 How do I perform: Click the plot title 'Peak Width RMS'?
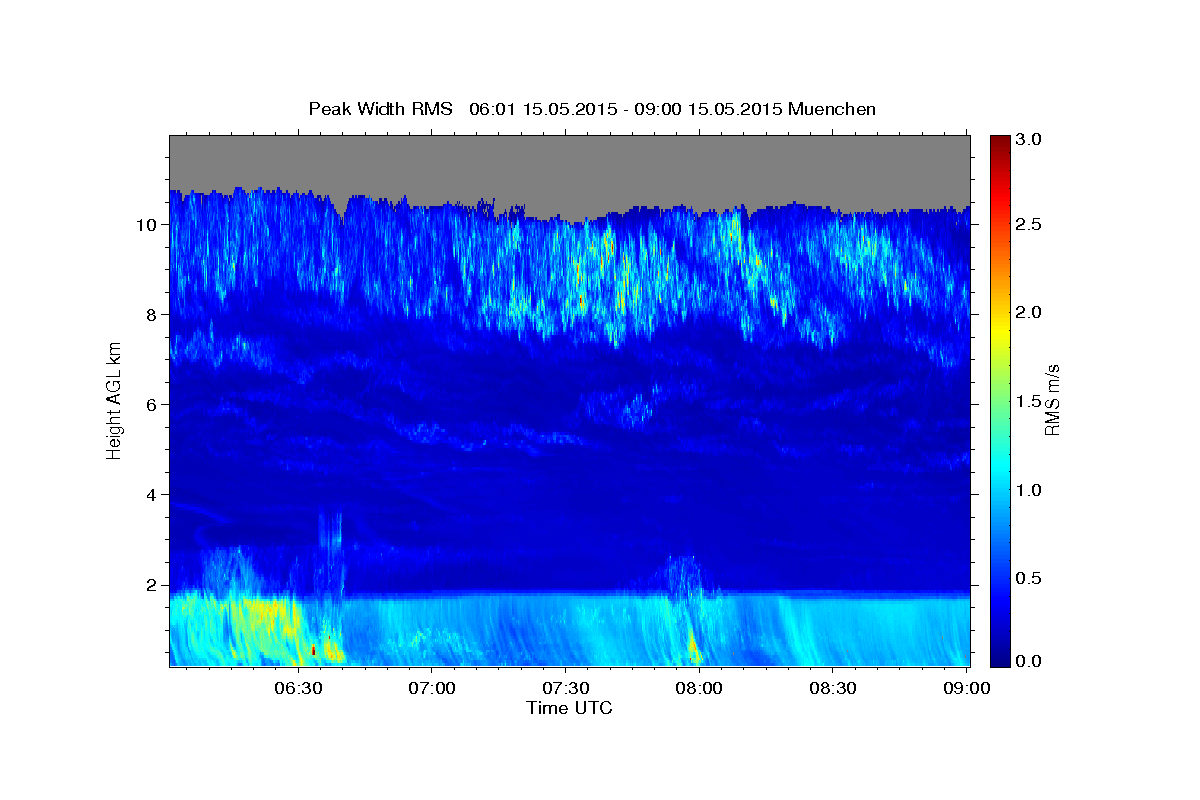[380, 109]
